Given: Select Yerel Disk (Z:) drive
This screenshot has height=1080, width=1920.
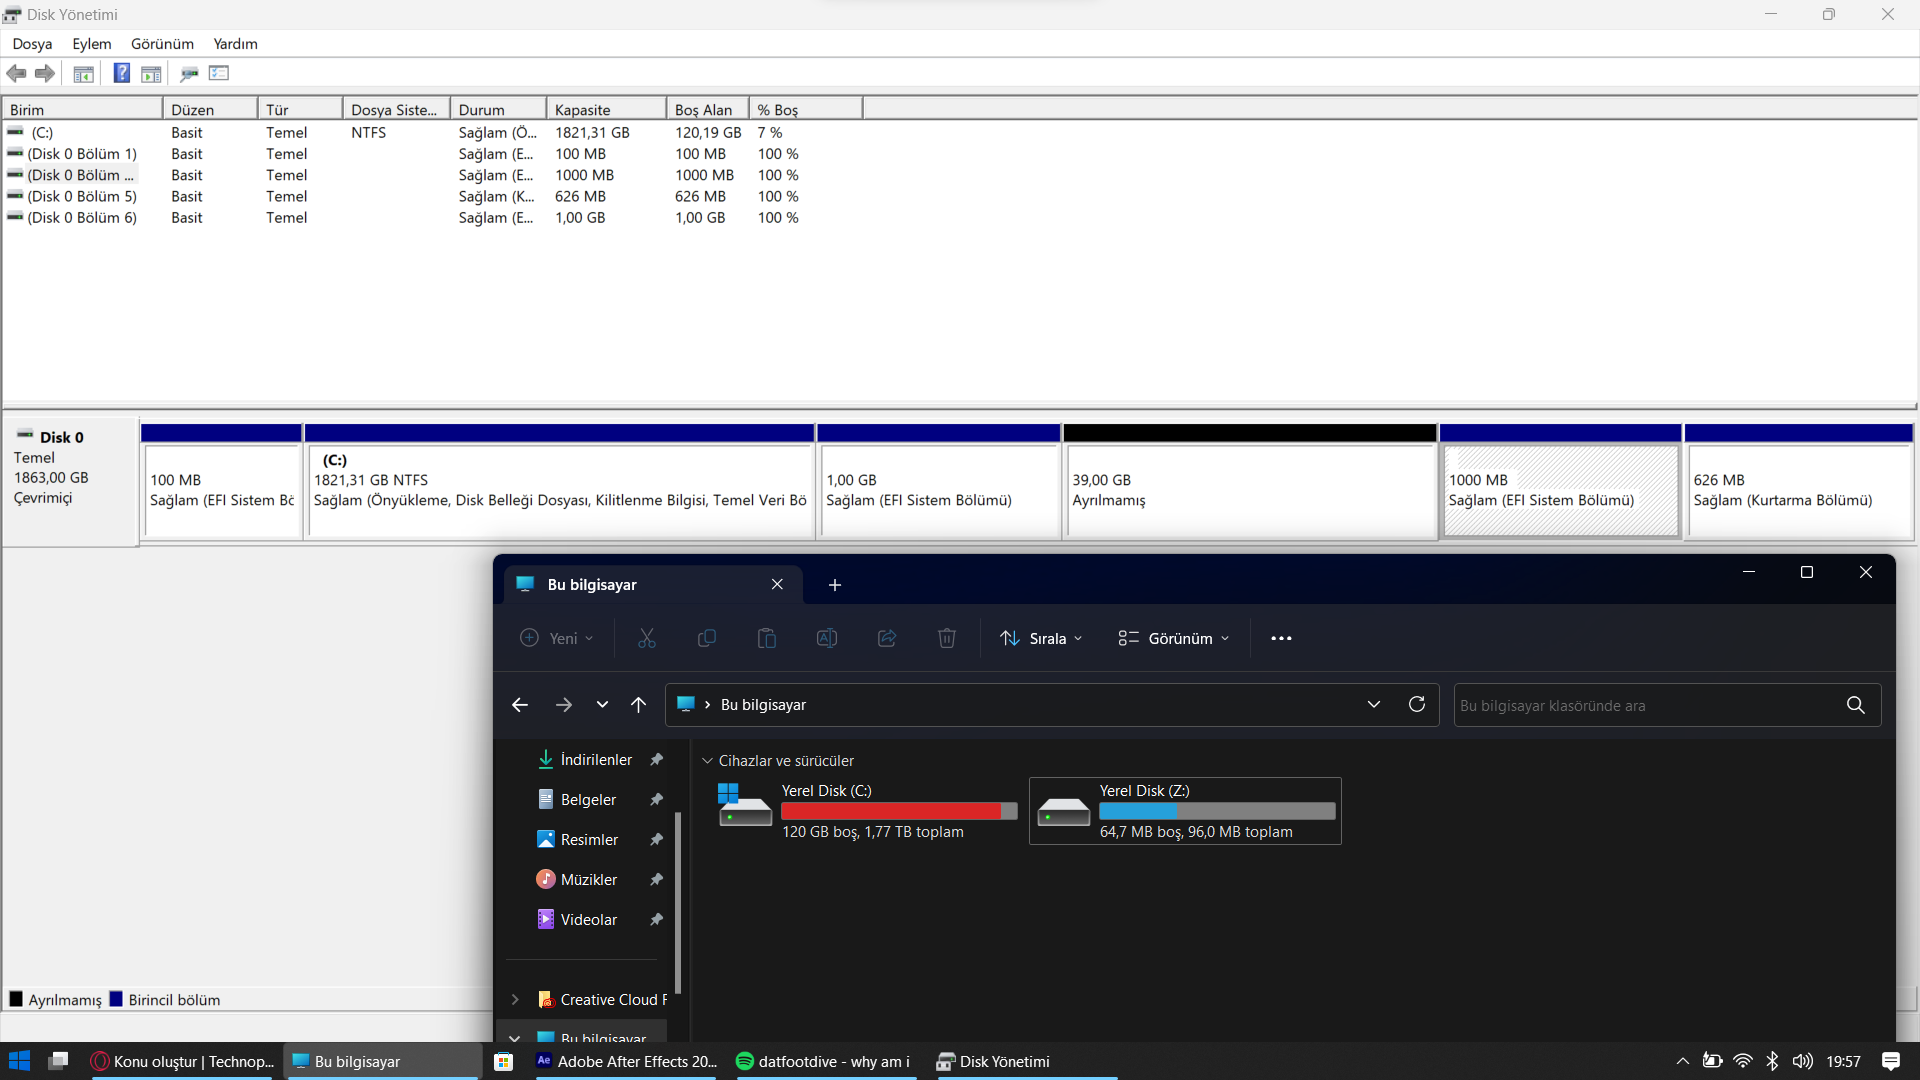Looking at the screenshot, I should (x=1185, y=810).
